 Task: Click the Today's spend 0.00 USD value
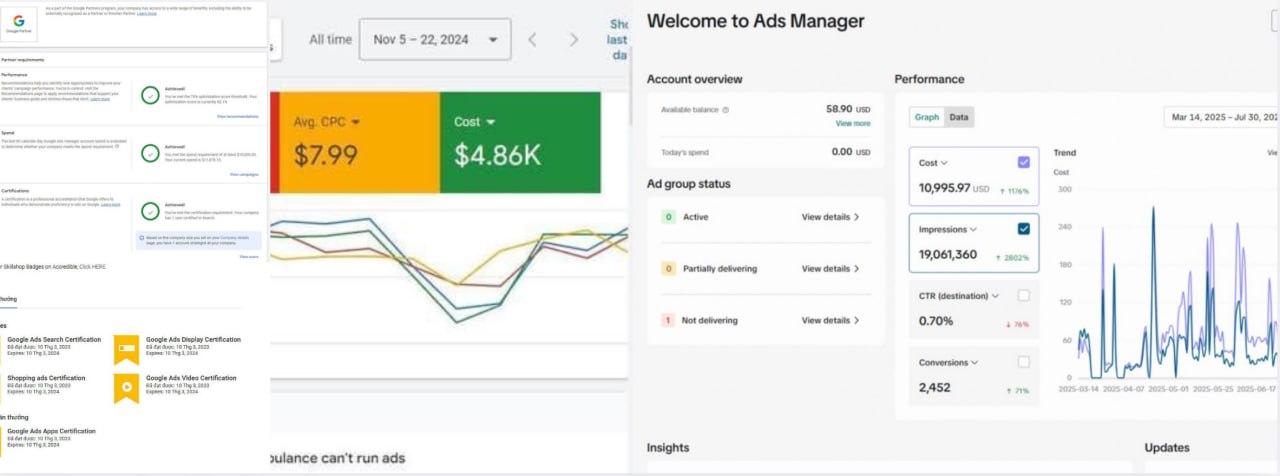coord(851,152)
